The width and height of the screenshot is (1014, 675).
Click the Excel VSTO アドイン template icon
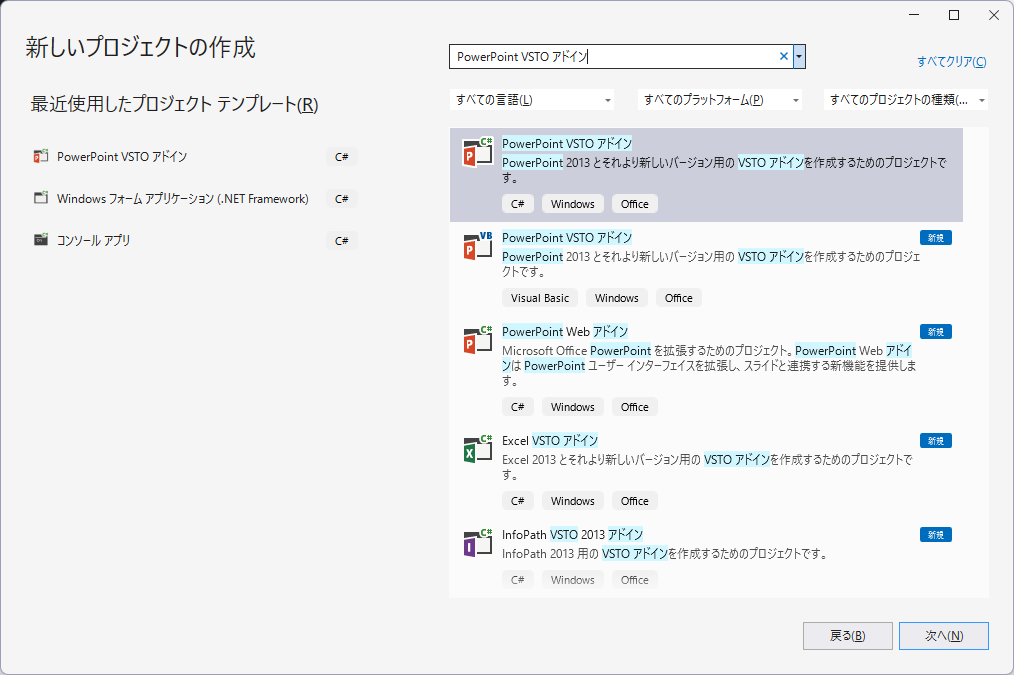tap(477, 449)
